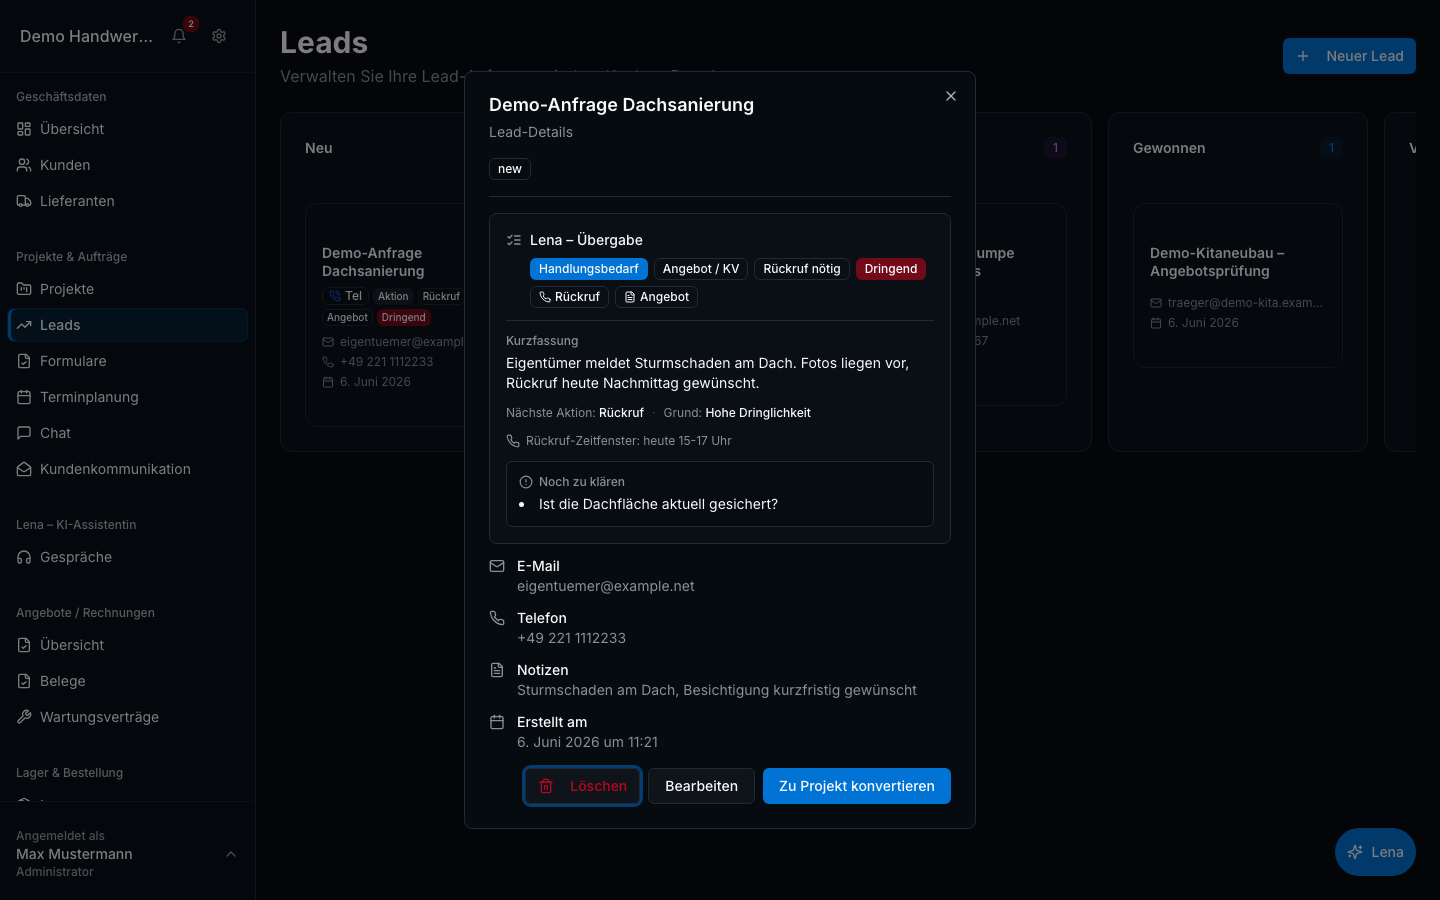Click the Kundenkommunikation envelope icon
The height and width of the screenshot is (900, 1440).
[24, 469]
